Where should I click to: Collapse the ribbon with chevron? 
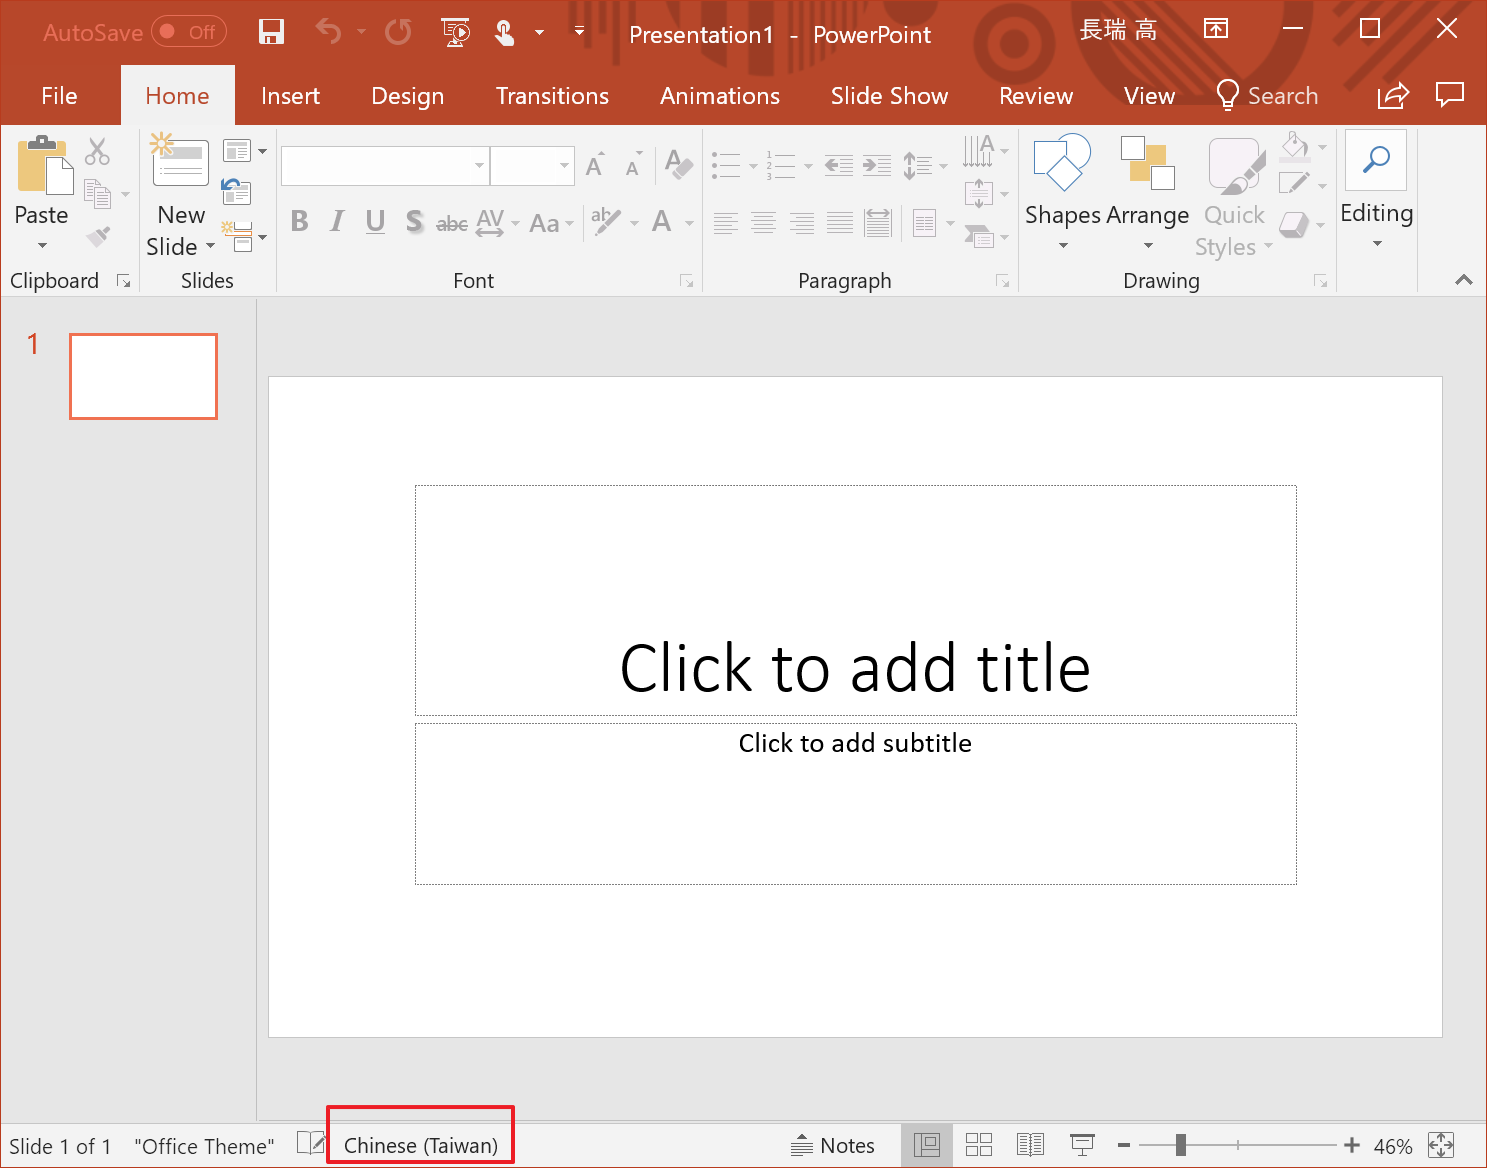[1463, 280]
